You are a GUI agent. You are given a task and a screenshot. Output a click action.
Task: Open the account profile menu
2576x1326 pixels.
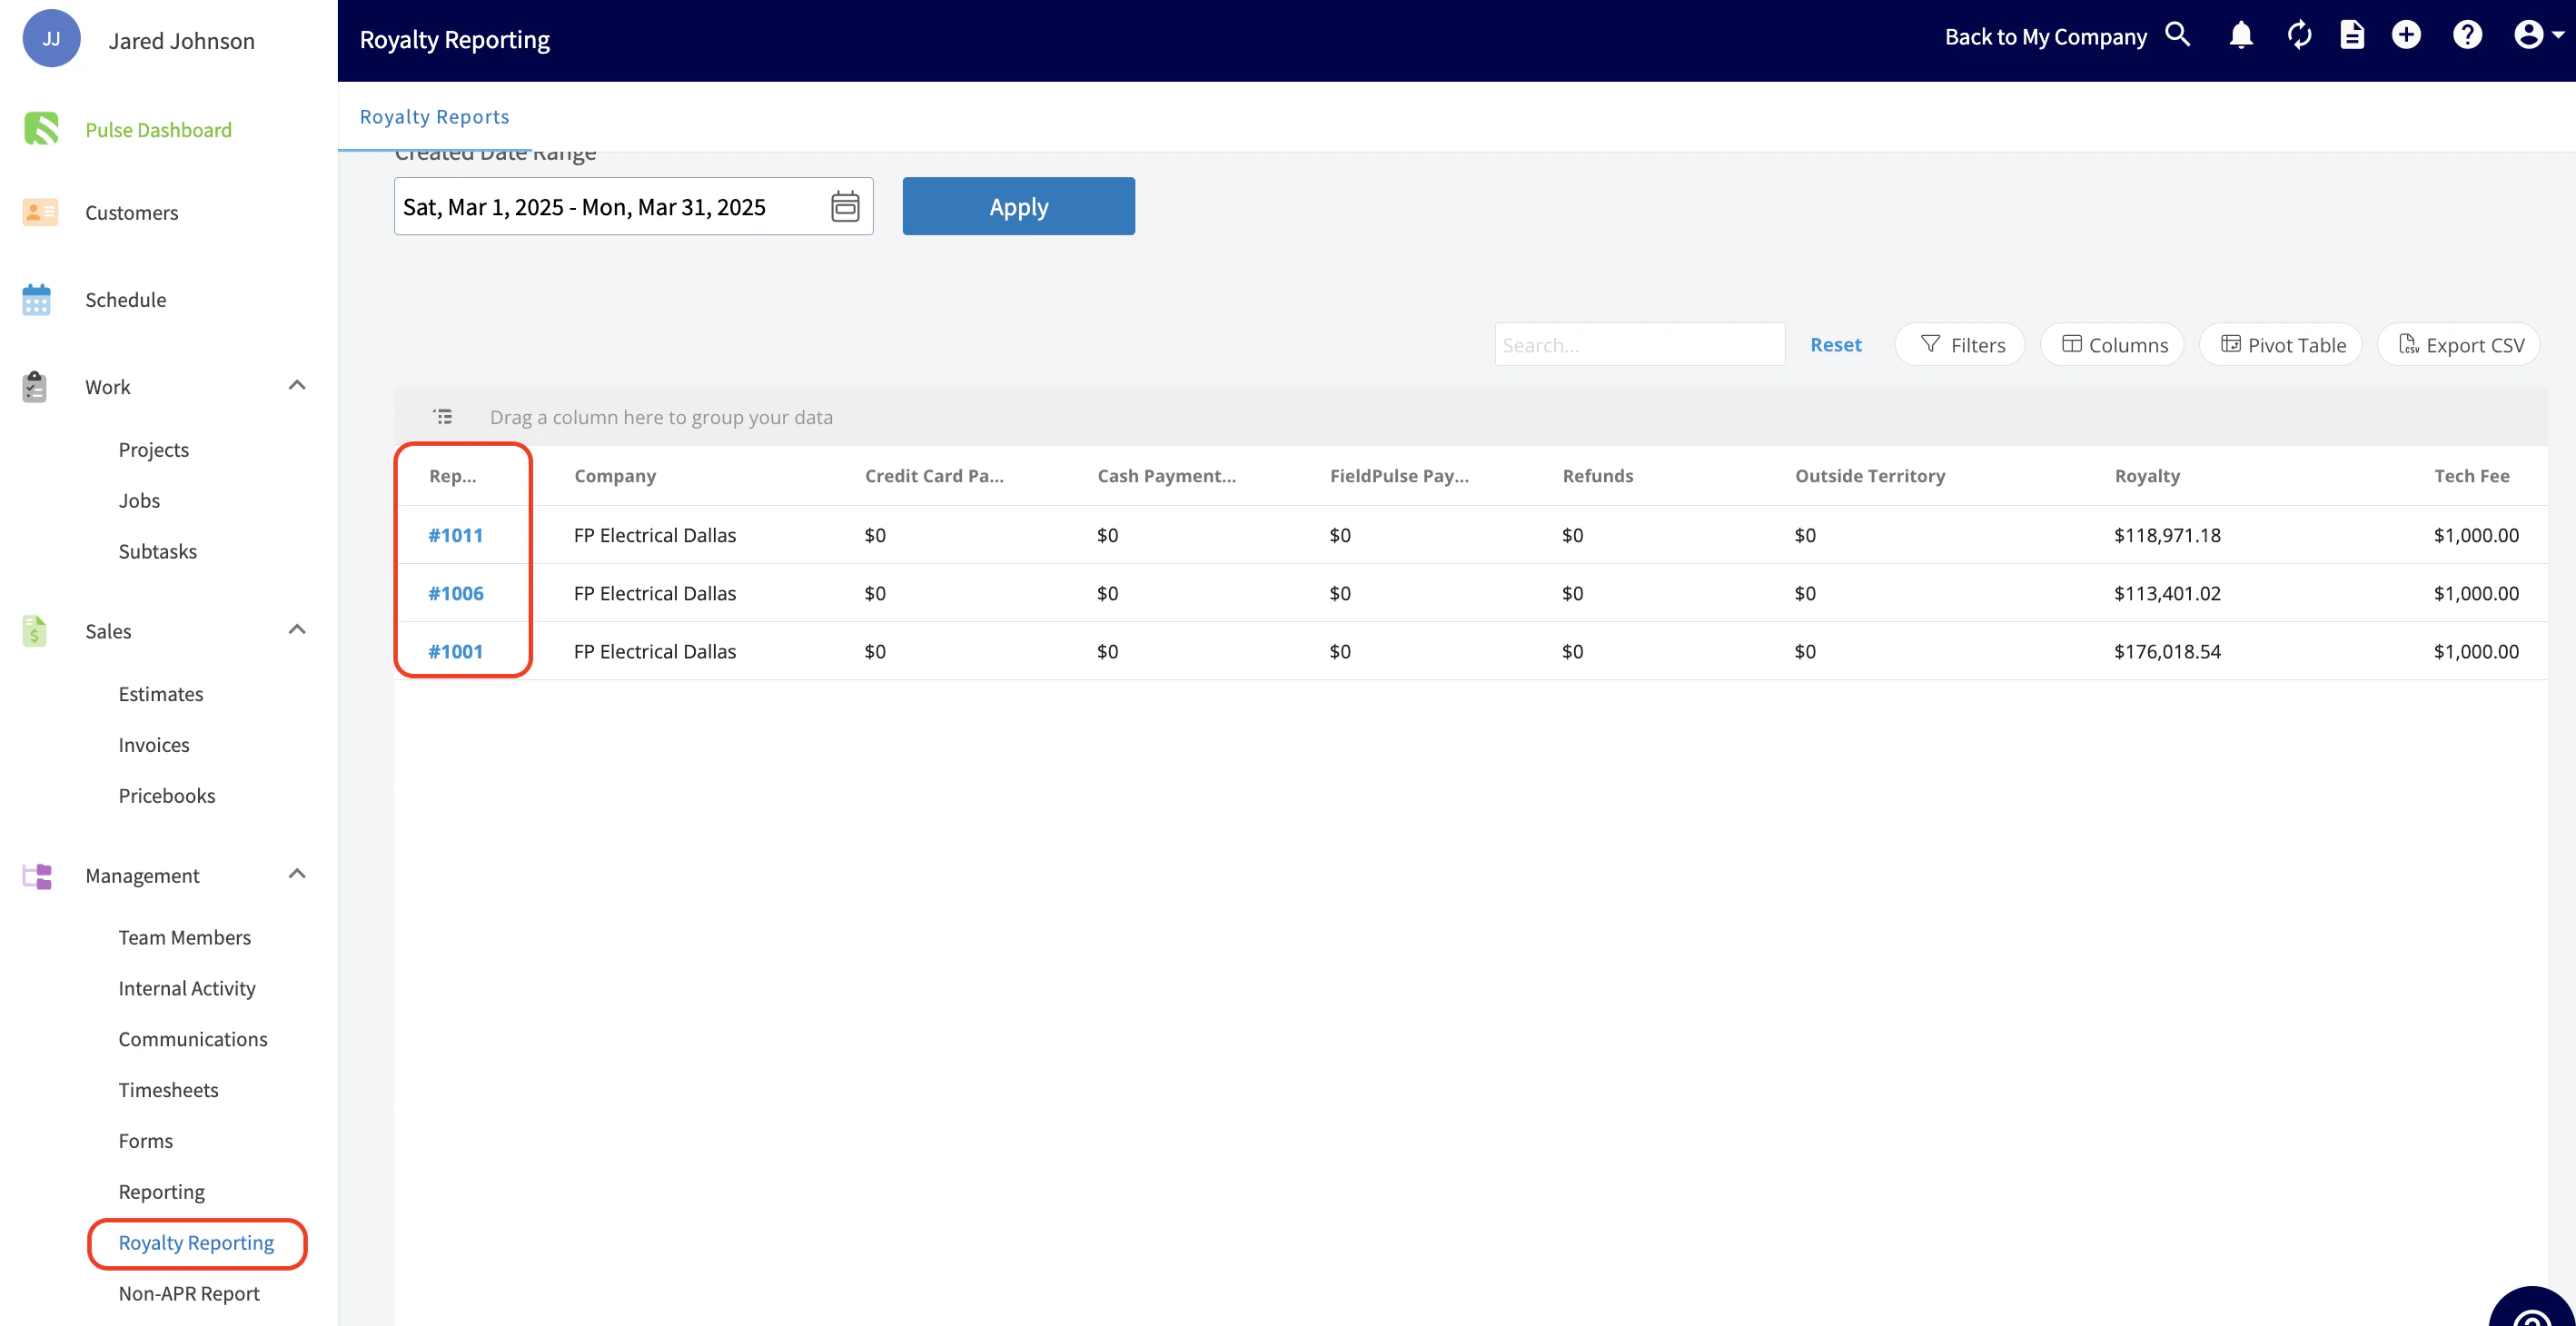point(2538,36)
